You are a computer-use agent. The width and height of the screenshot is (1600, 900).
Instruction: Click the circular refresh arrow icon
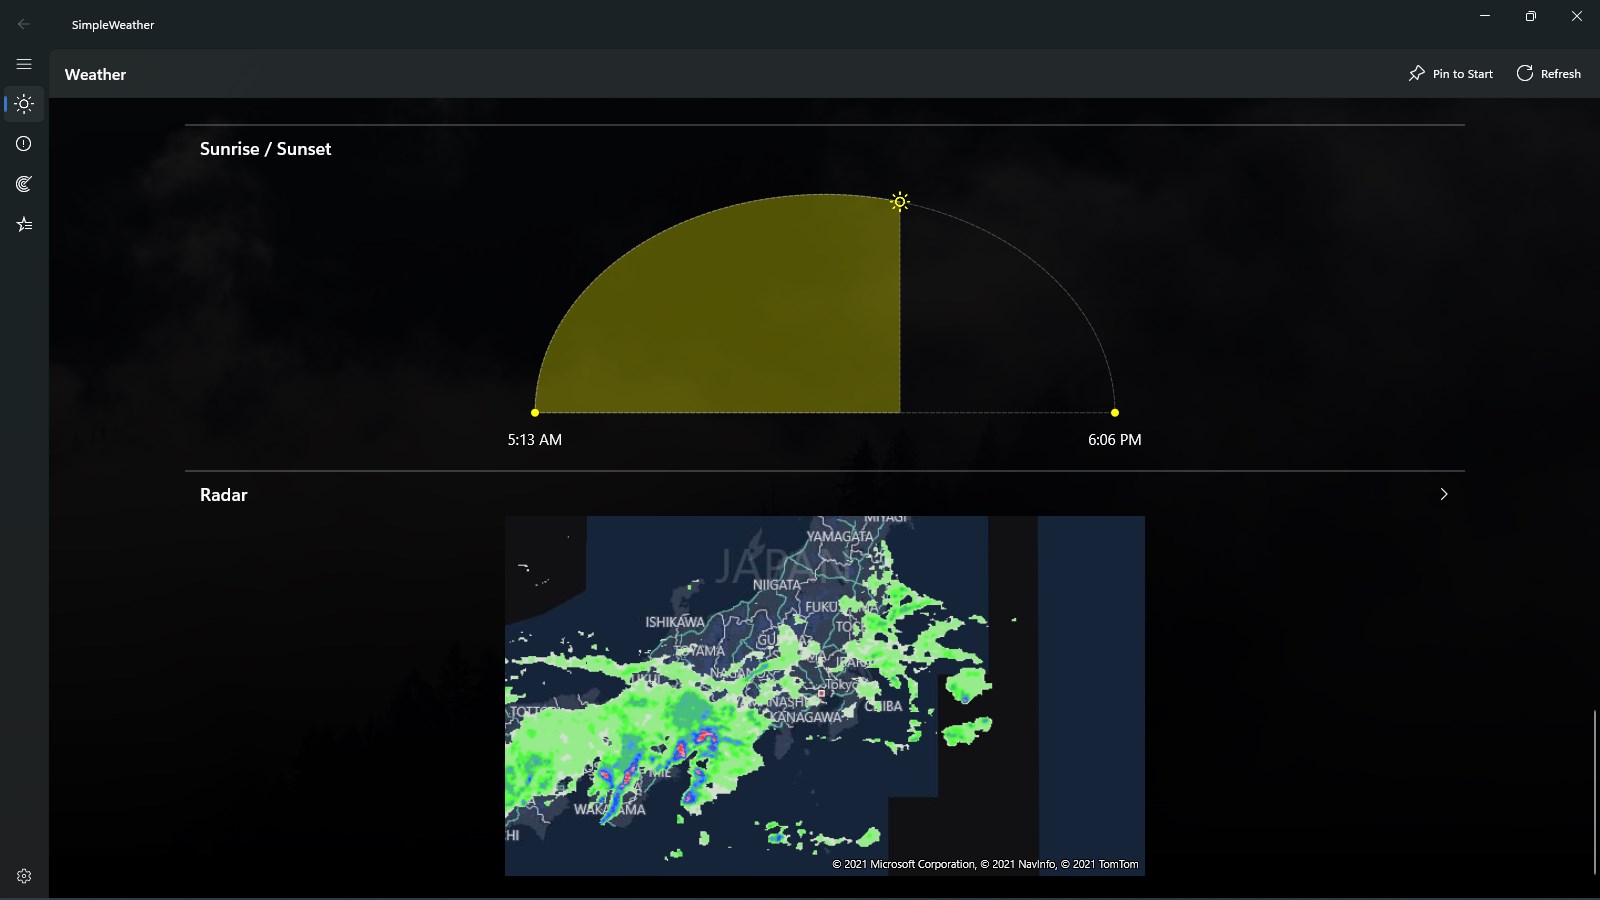click(x=1524, y=73)
